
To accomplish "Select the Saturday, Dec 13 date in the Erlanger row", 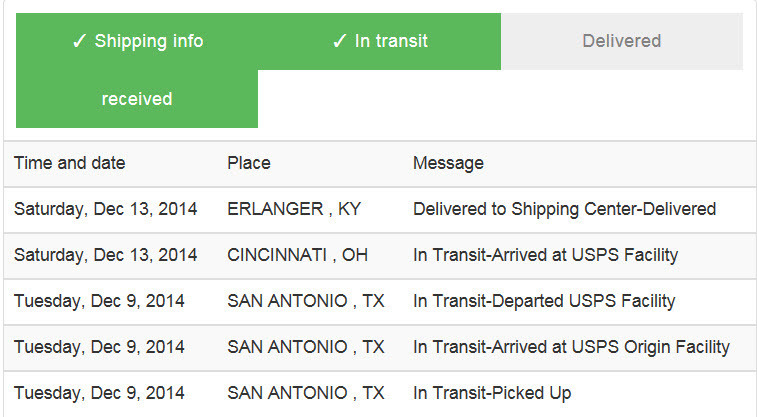I will (105, 209).
